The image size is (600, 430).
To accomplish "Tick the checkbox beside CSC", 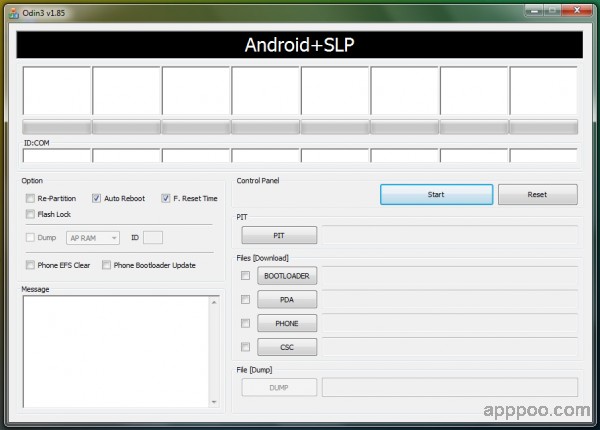I will pyautogui.click(x=245, y=347).
